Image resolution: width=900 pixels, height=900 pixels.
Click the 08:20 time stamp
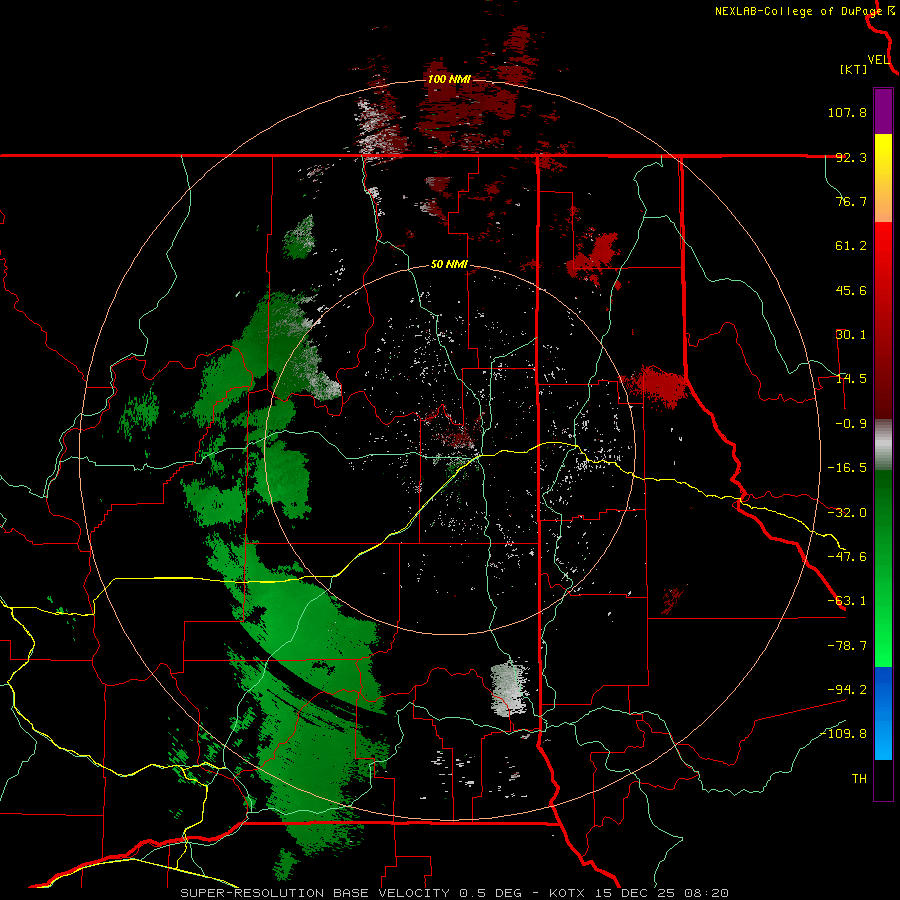click(706, 893)
